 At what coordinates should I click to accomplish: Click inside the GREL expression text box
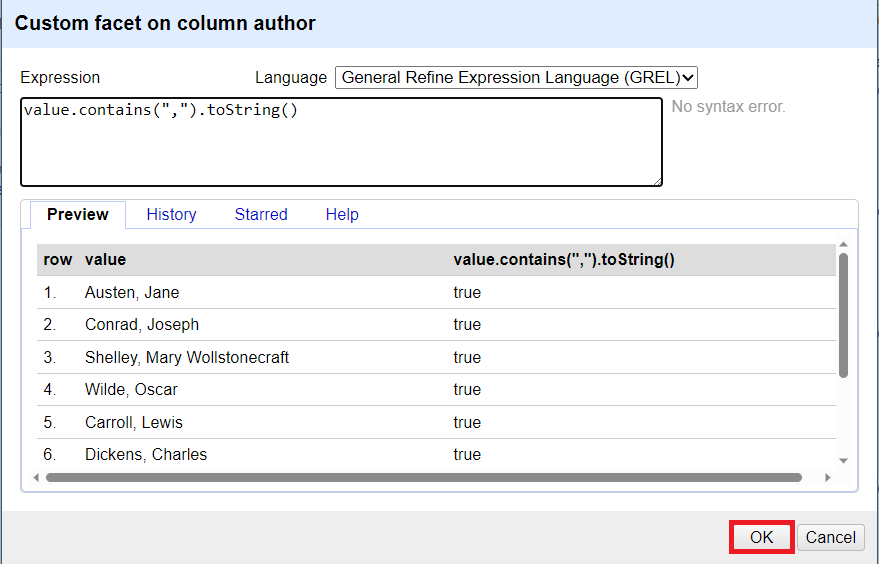pos(340,142)
